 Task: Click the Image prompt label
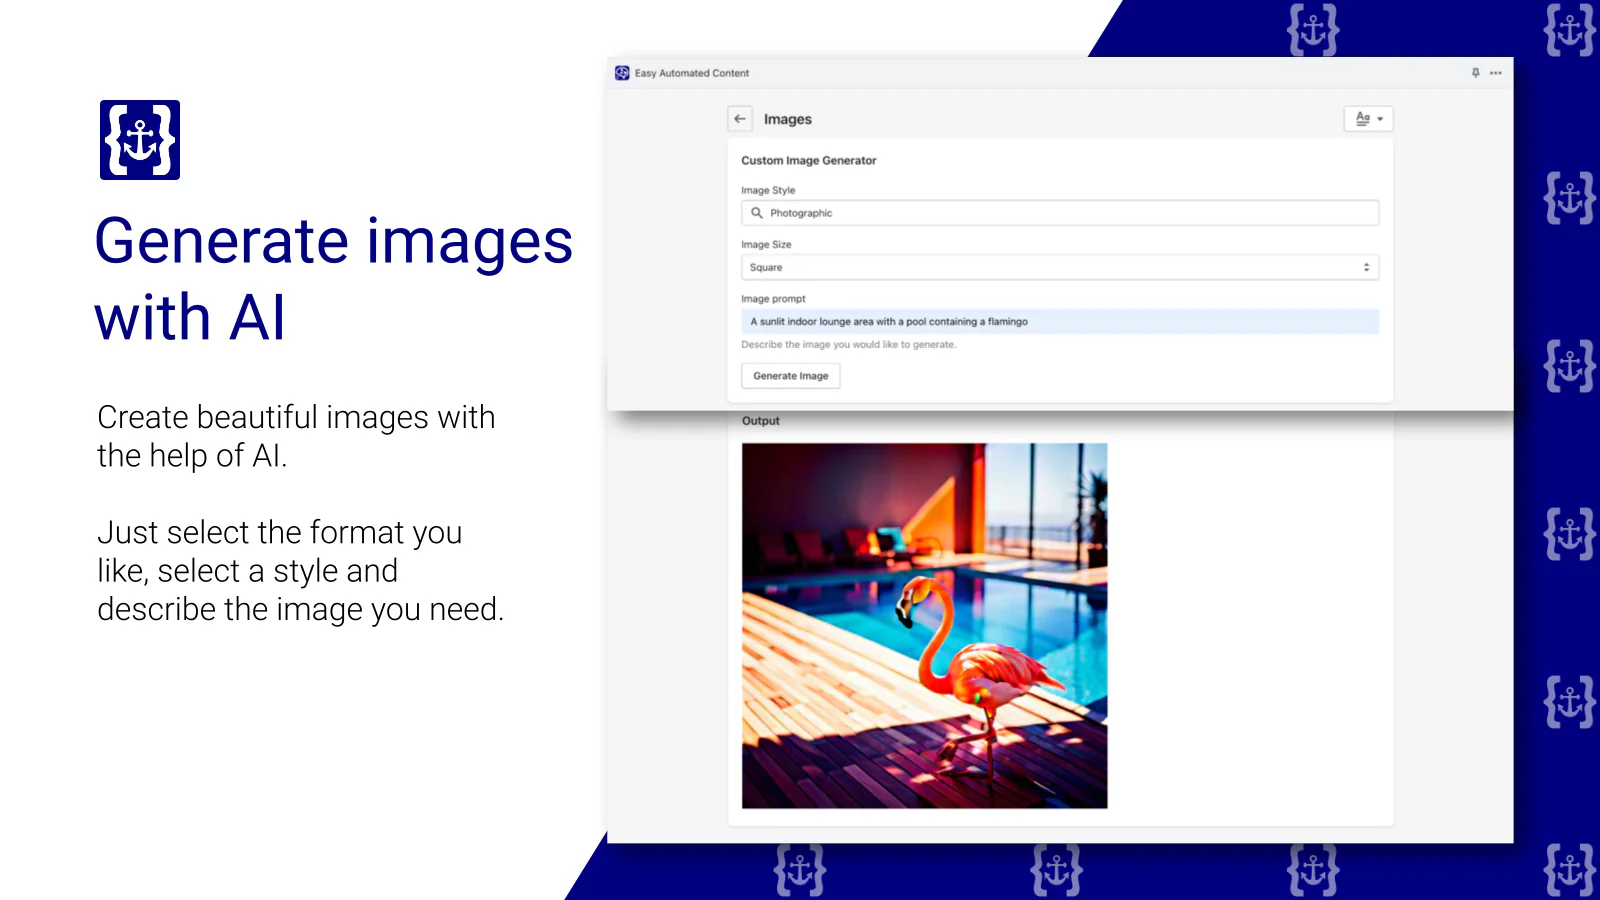(773, 298)
